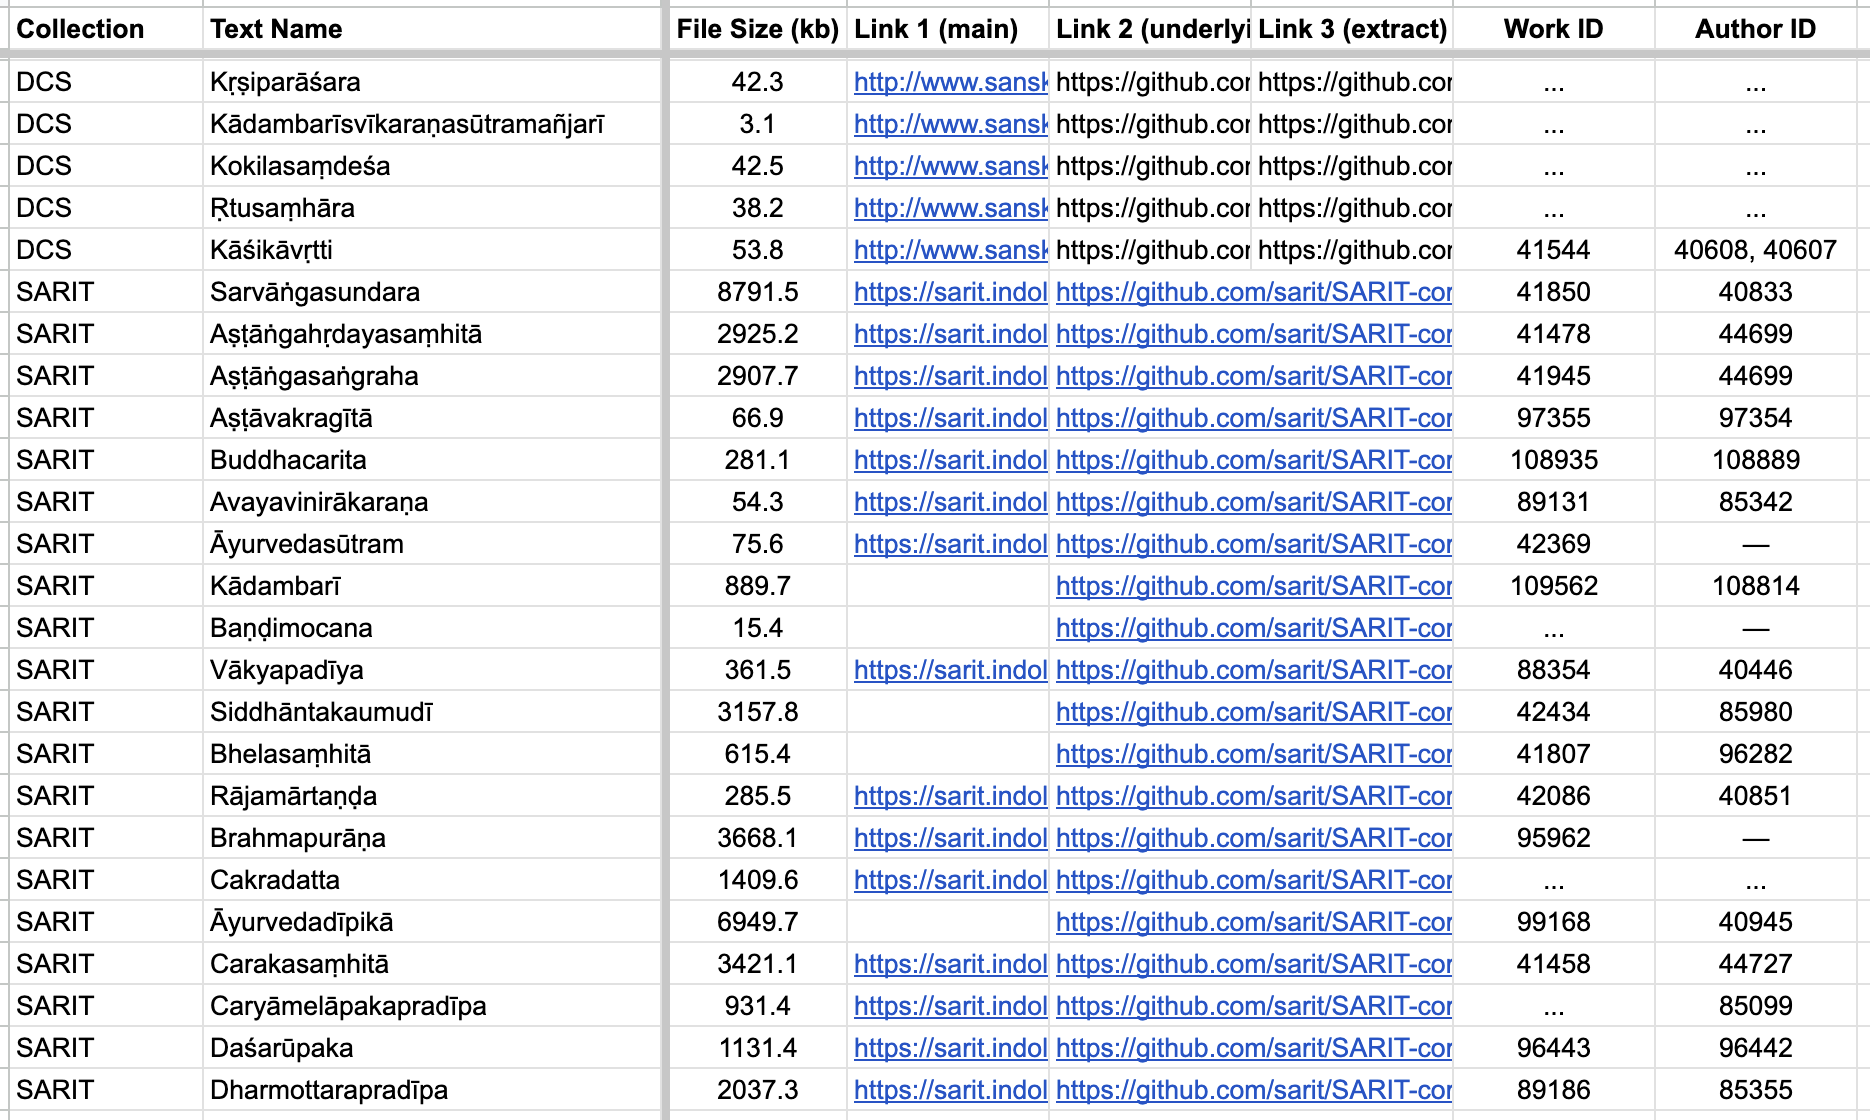Follow the sarit.indol link for Vākyapadīya
1870x1120 pixels.
point(950,670)
